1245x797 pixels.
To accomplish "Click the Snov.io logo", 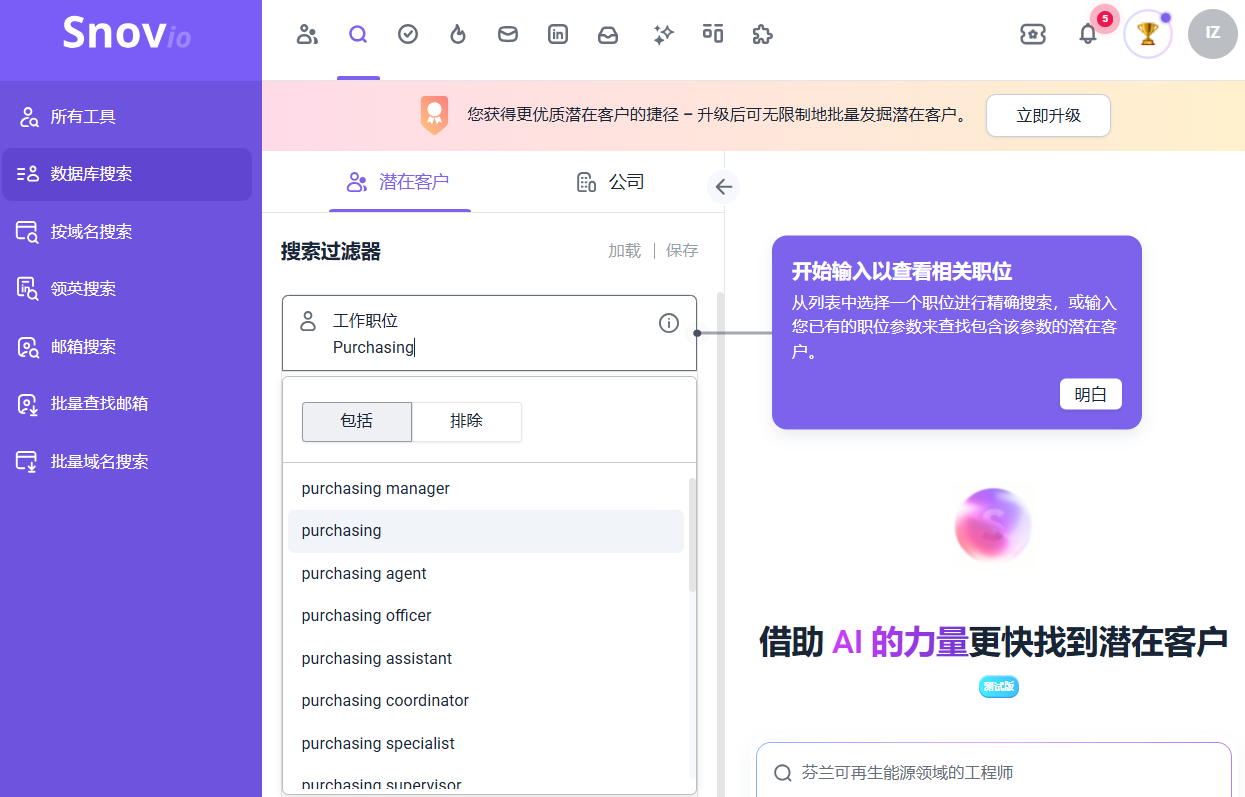I will pos(126,36).
